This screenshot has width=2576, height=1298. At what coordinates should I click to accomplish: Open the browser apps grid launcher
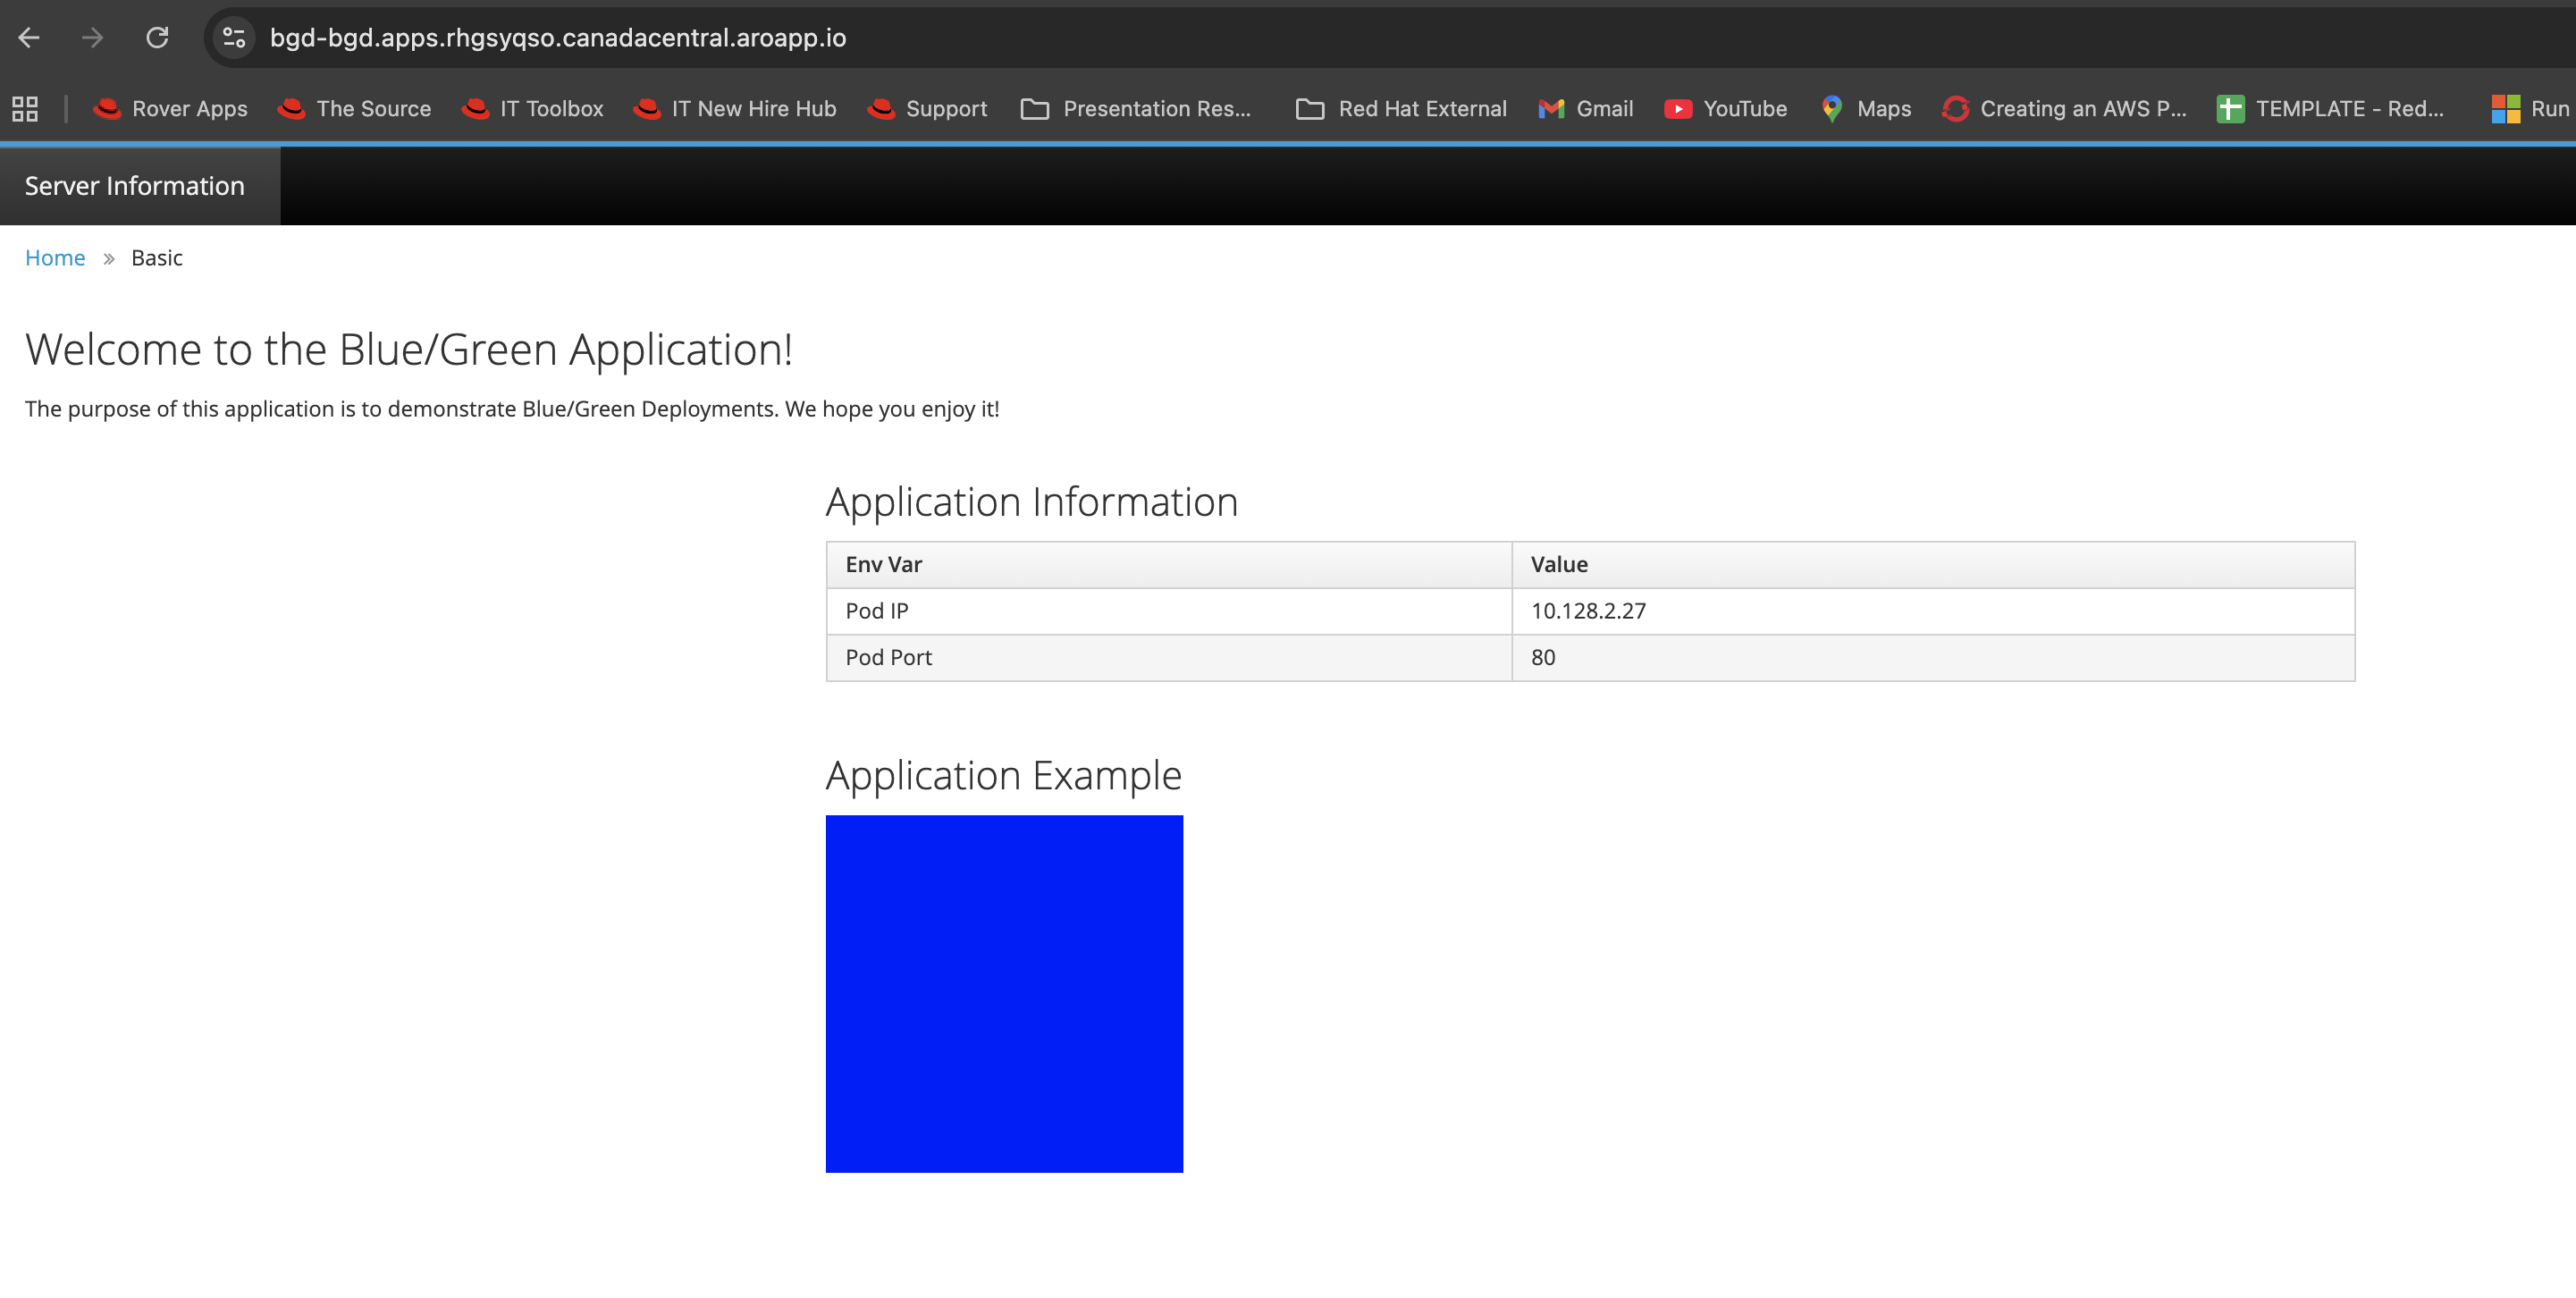(x=24, y=108)
